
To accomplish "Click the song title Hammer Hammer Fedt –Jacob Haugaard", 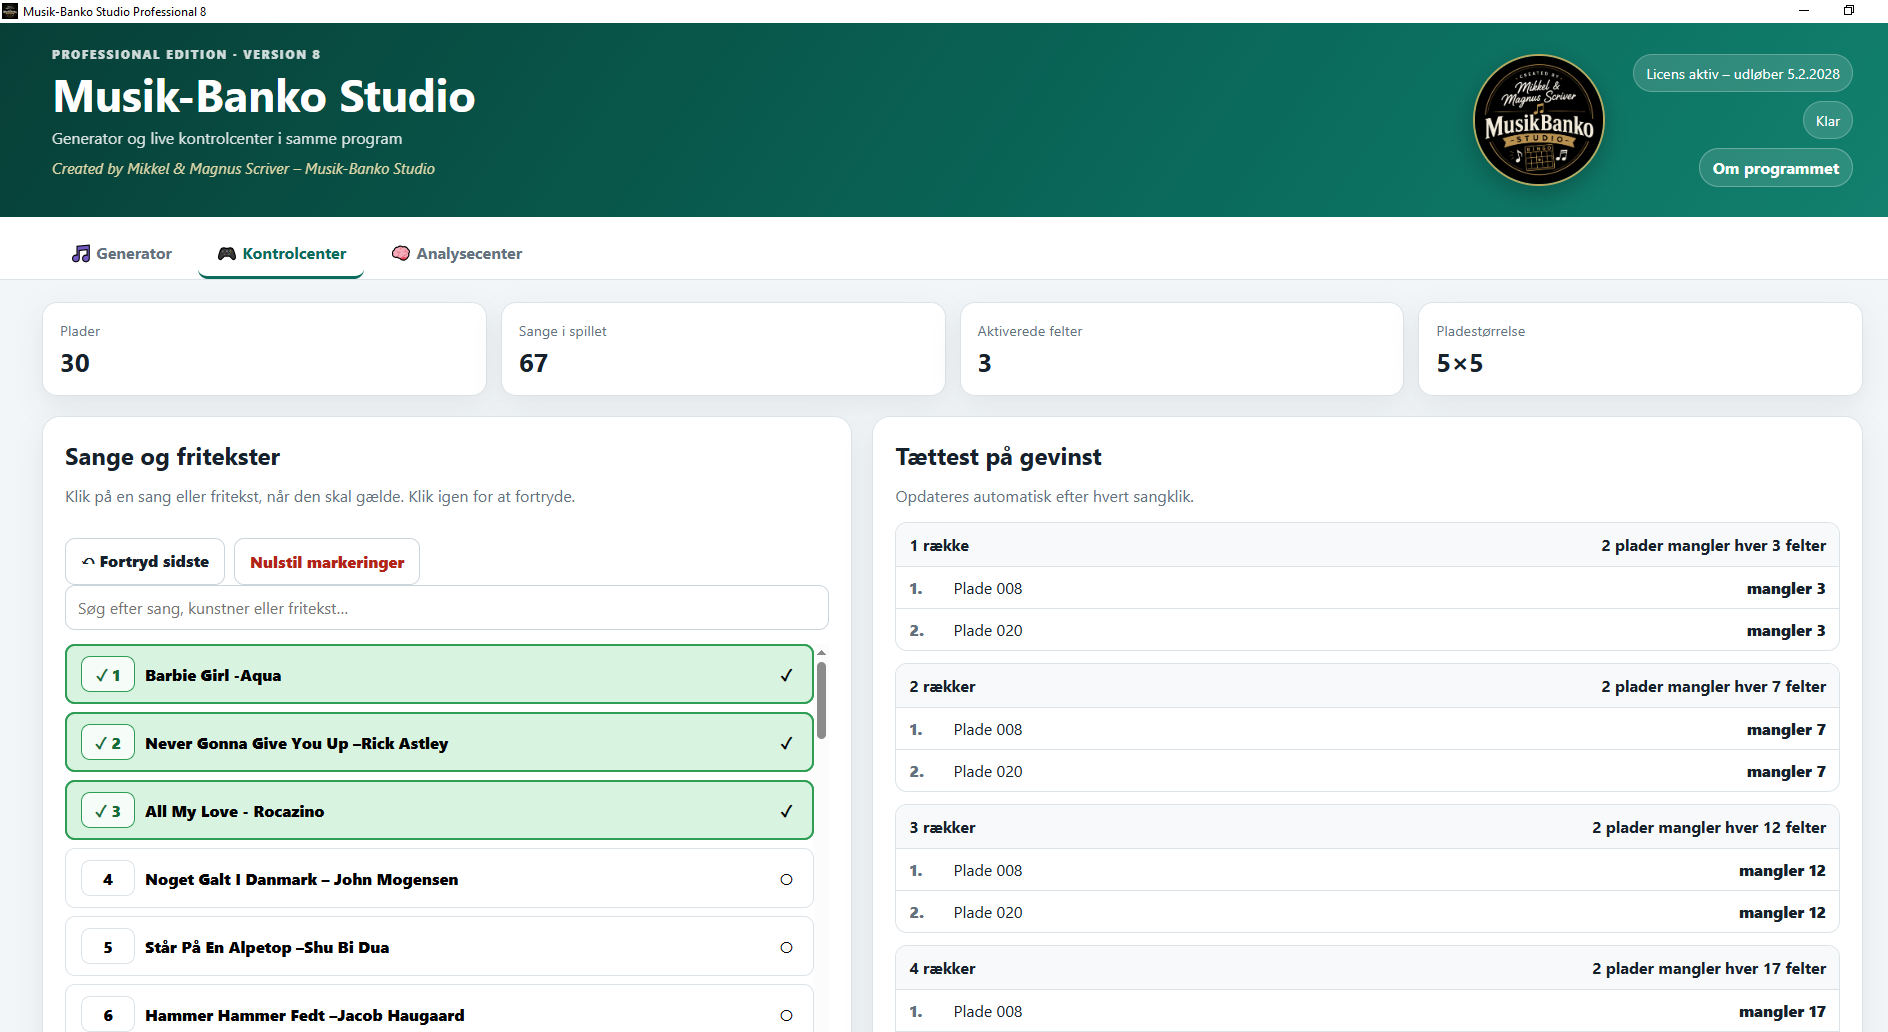I will point(305,1015).
